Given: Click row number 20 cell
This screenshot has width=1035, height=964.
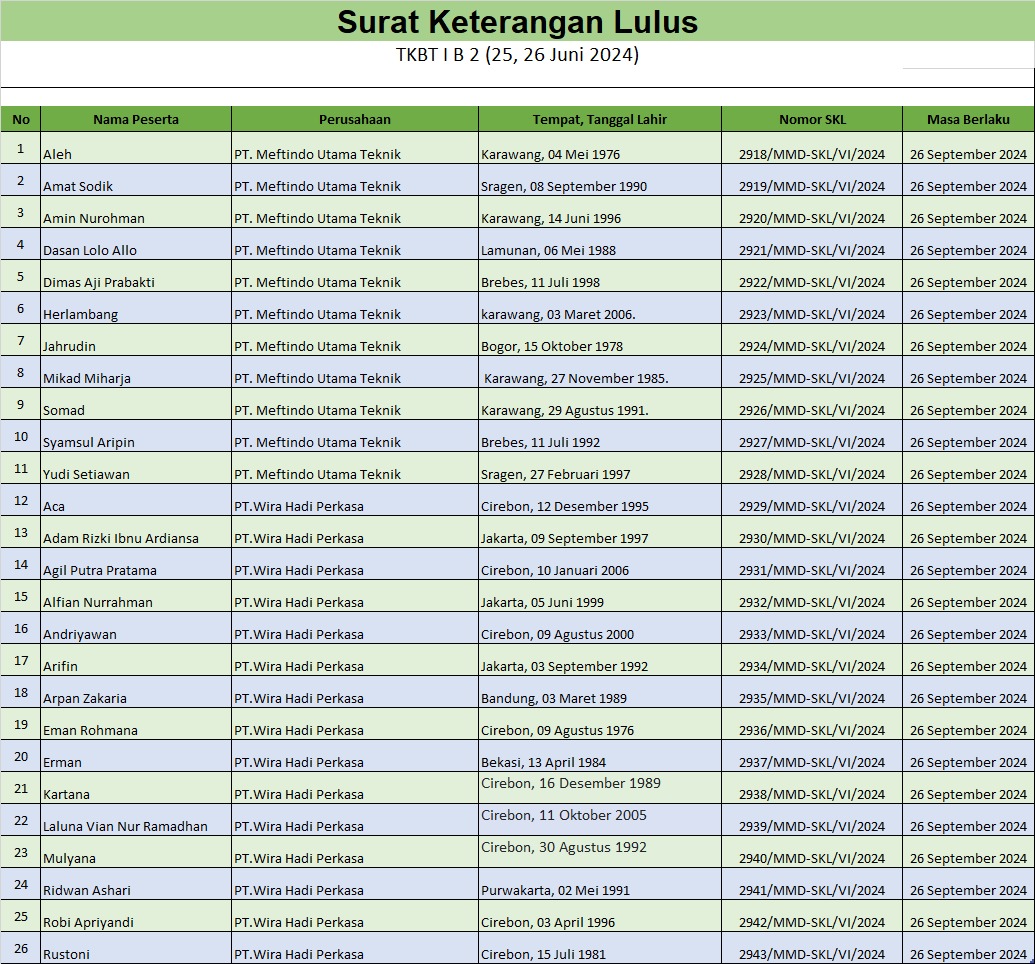Looking at the screenshot, I should [20, 756].
